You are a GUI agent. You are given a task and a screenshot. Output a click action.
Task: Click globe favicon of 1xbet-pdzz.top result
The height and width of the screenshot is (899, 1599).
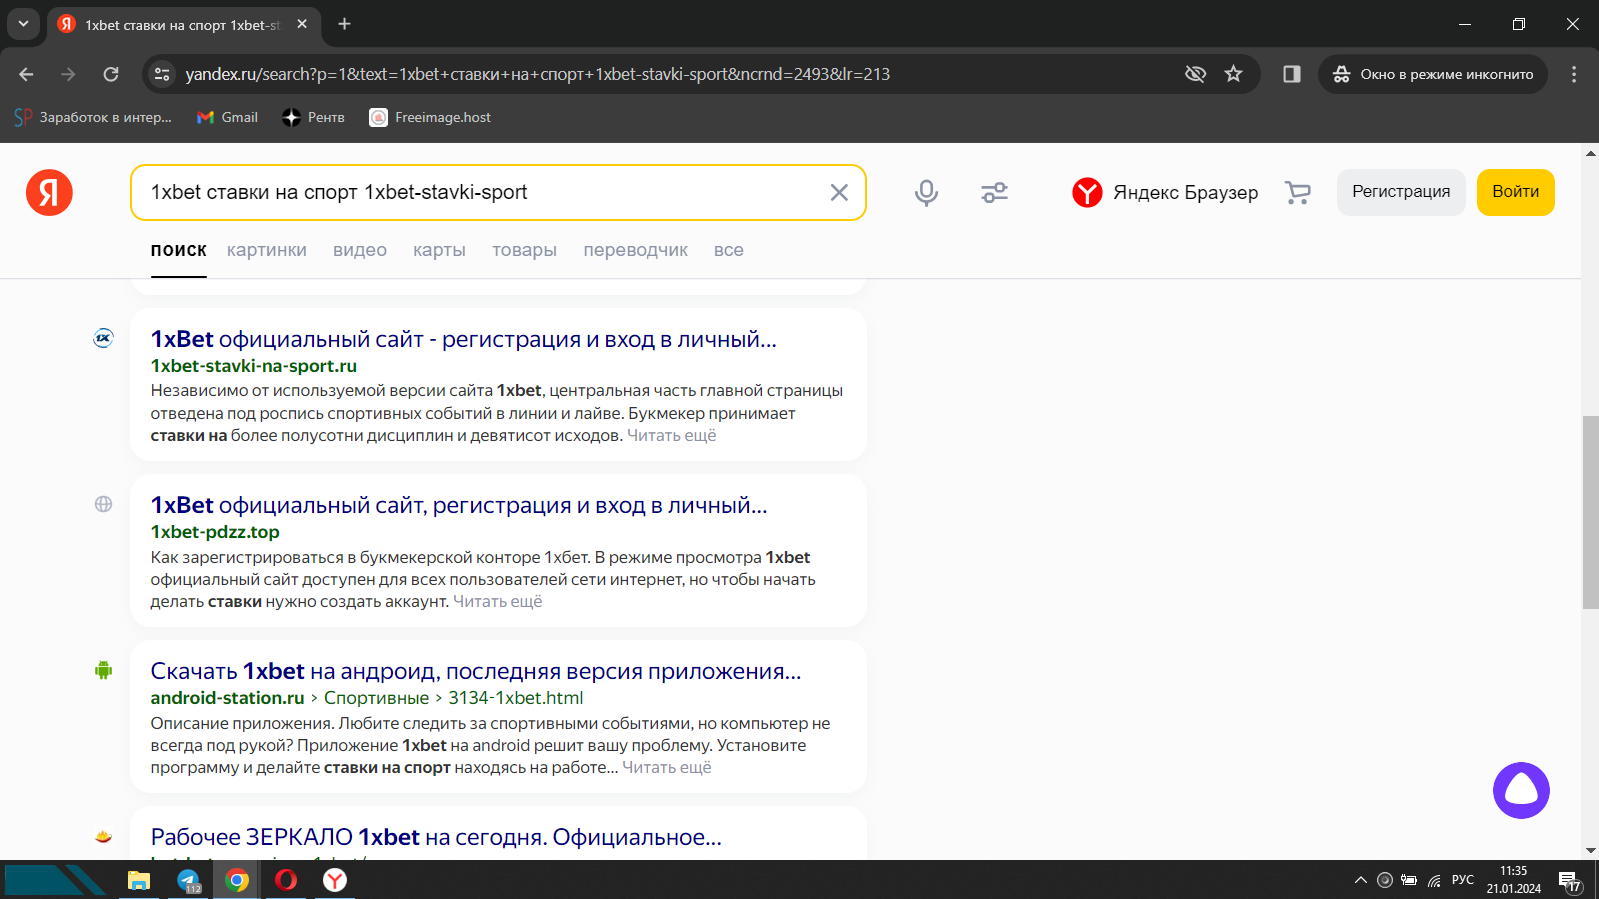pyautogui.click(x=103, y=504)
